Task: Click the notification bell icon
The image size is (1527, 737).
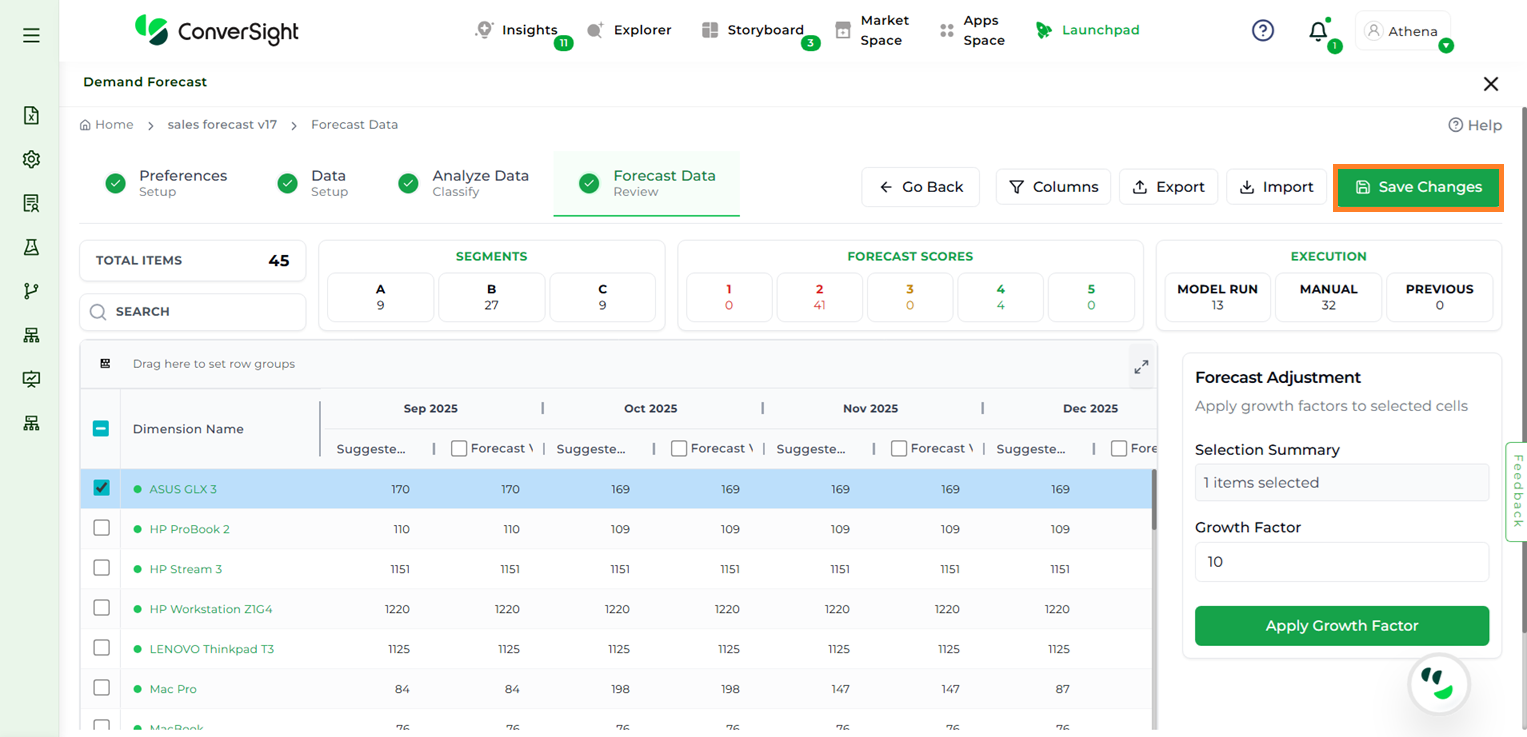Action: coord(1318,31)
